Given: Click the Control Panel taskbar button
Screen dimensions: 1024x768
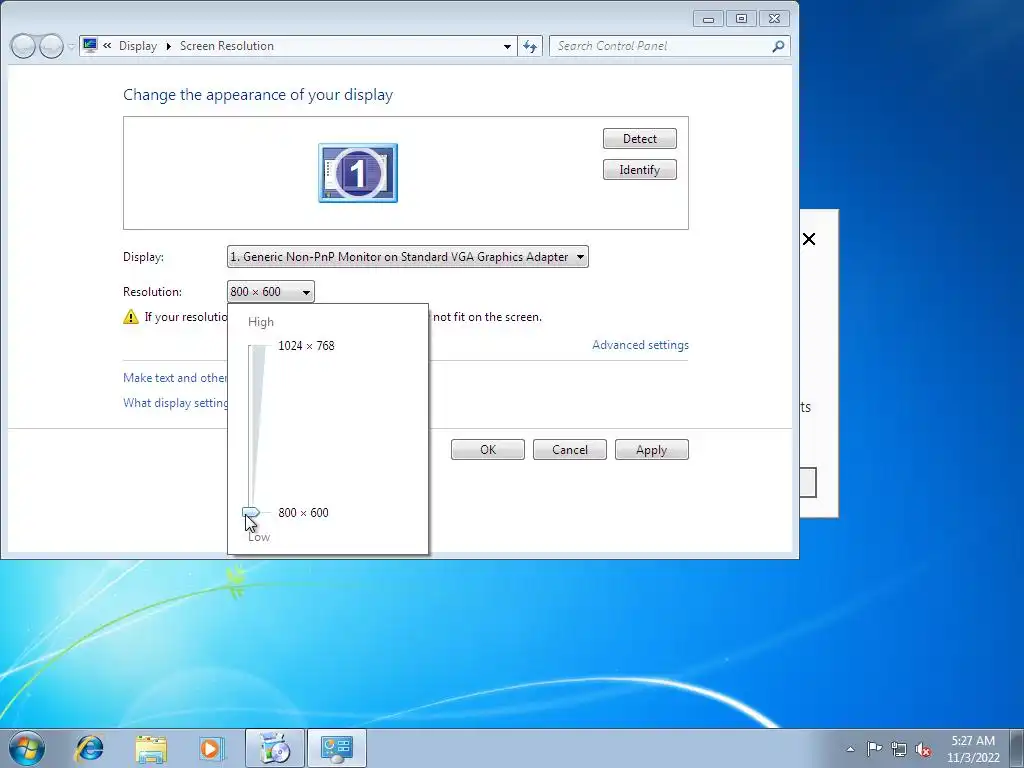Looking at the screenshot, I should click(x=337, y=748).
